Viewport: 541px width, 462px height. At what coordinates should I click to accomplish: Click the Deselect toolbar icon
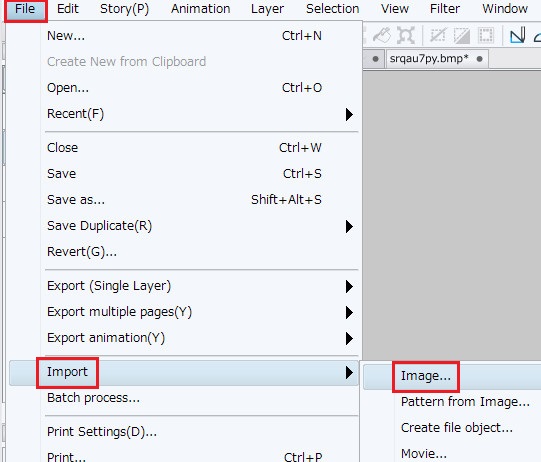pyautogui.click(x=438, y=35)
